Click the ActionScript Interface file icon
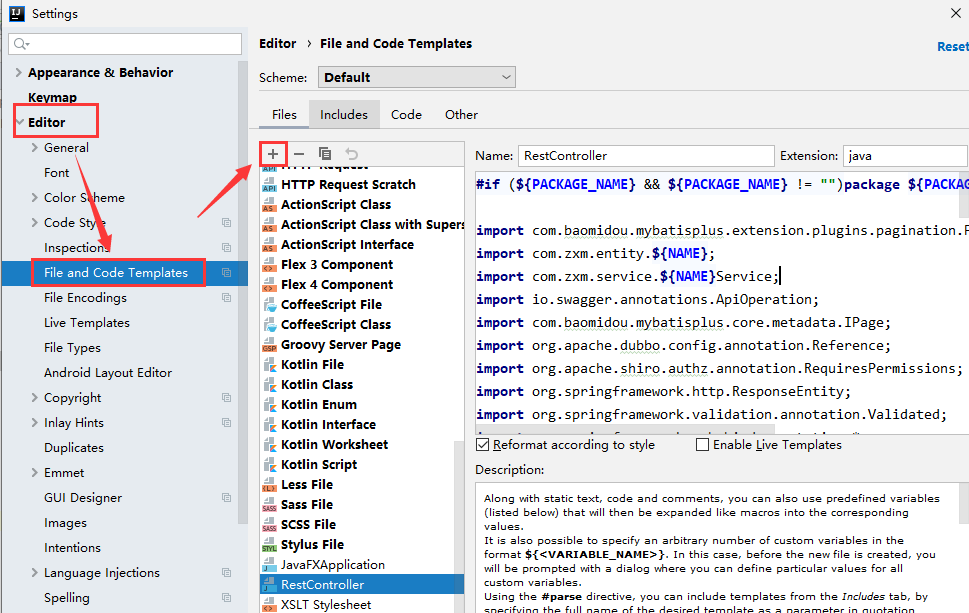 pos(269,245)
